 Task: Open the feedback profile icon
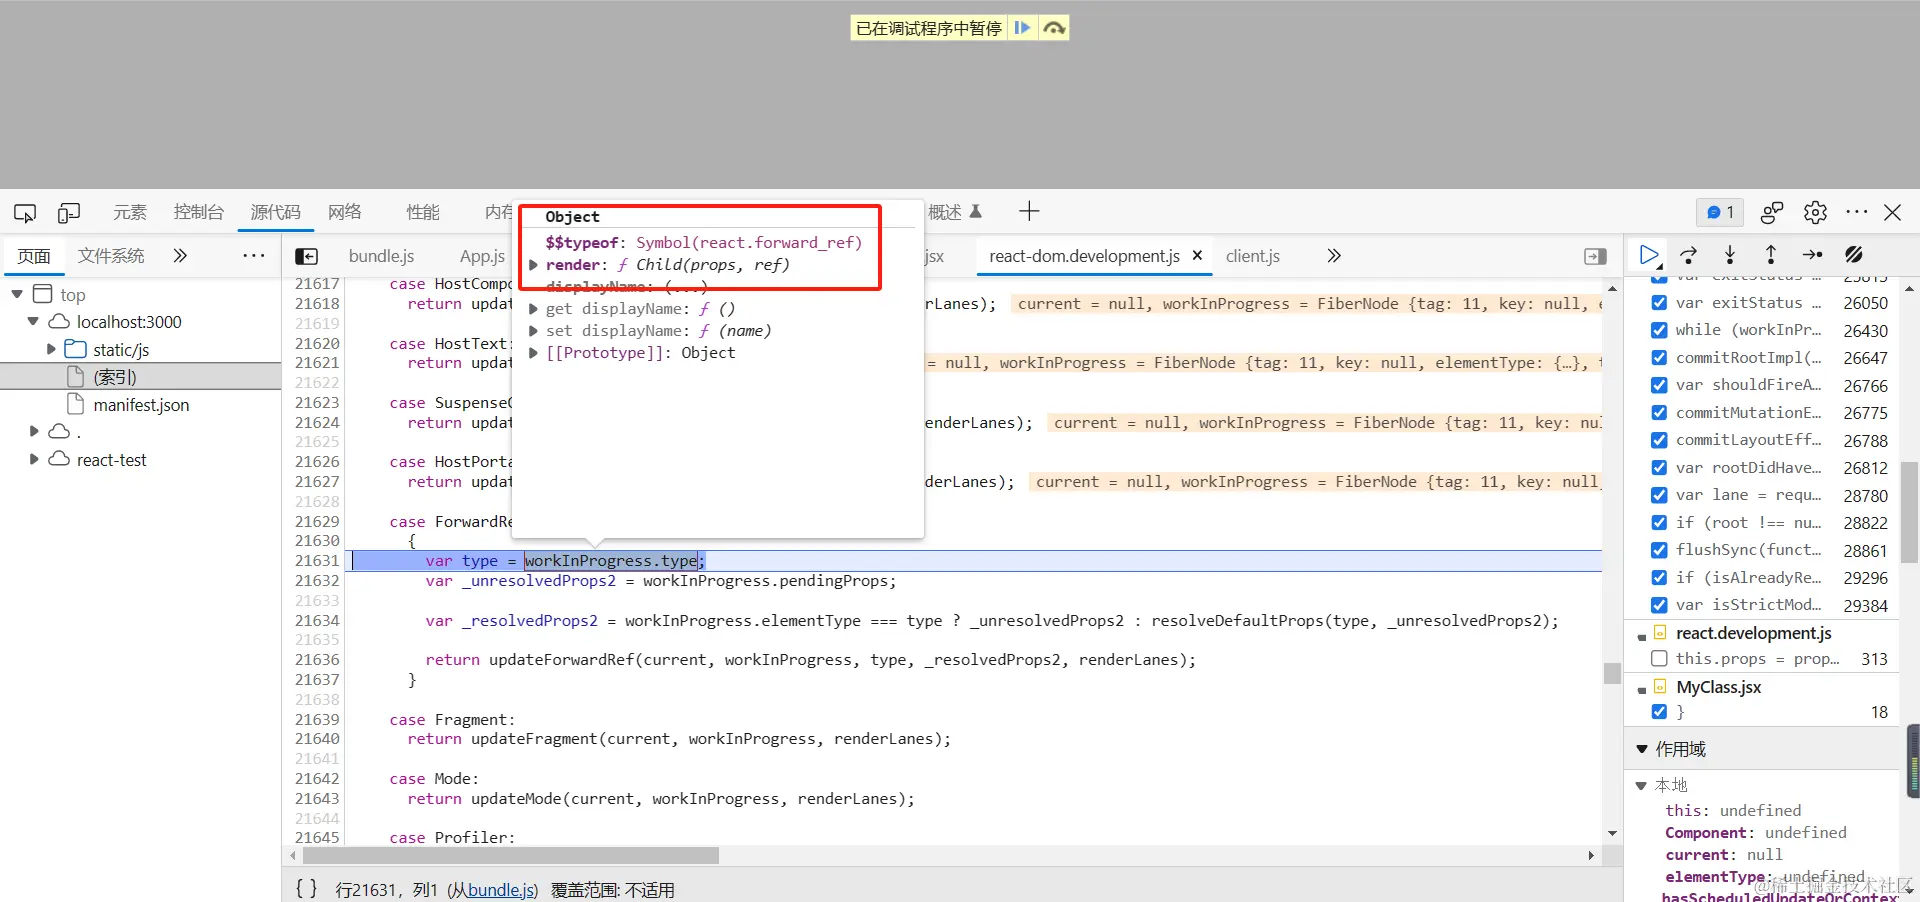point(1772,212)
